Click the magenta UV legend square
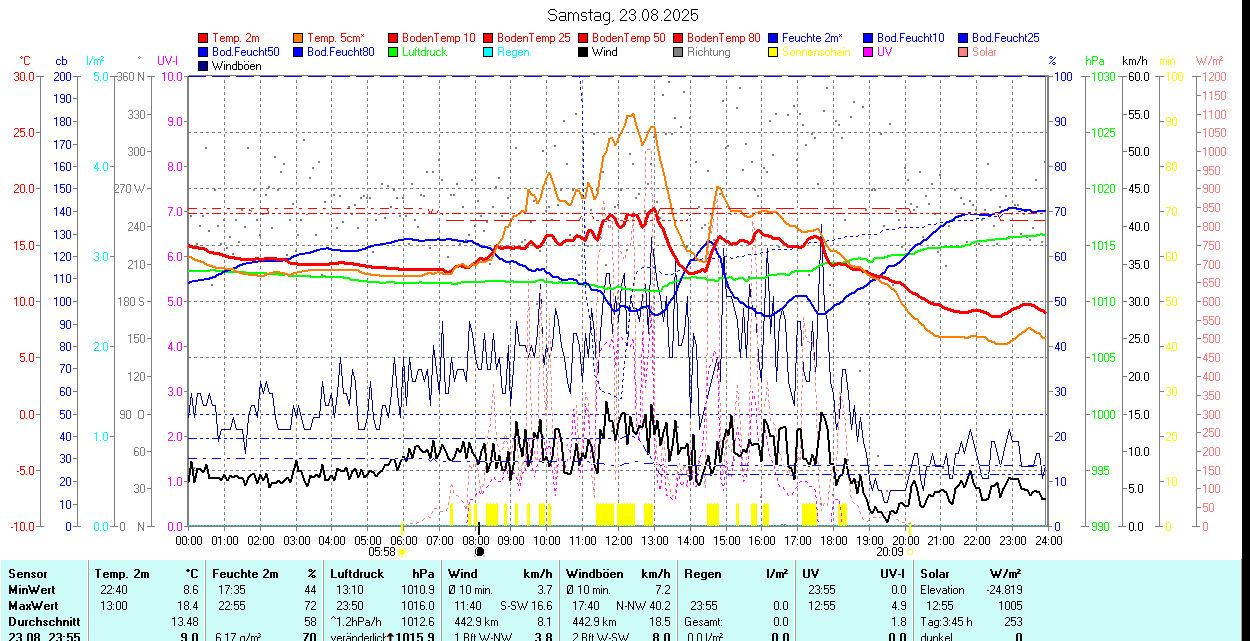The height and width of the screenshot is (641, 1250). coord(869,52)
